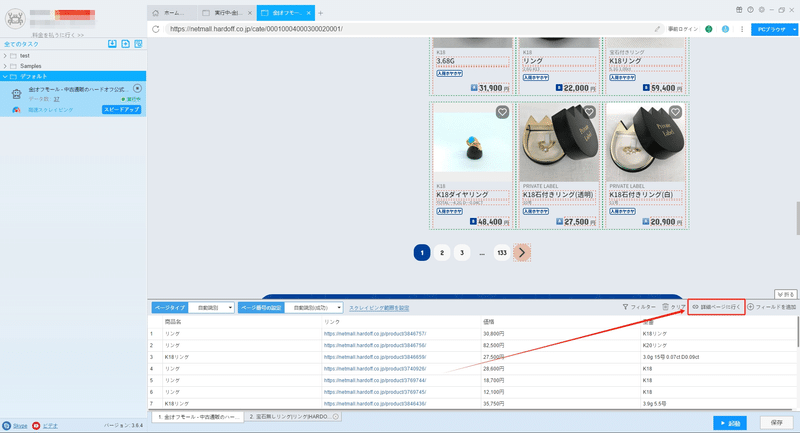The image size is (800, 433).
Task: Click the data table vertical scrollbar
Action: click(797, 332)
